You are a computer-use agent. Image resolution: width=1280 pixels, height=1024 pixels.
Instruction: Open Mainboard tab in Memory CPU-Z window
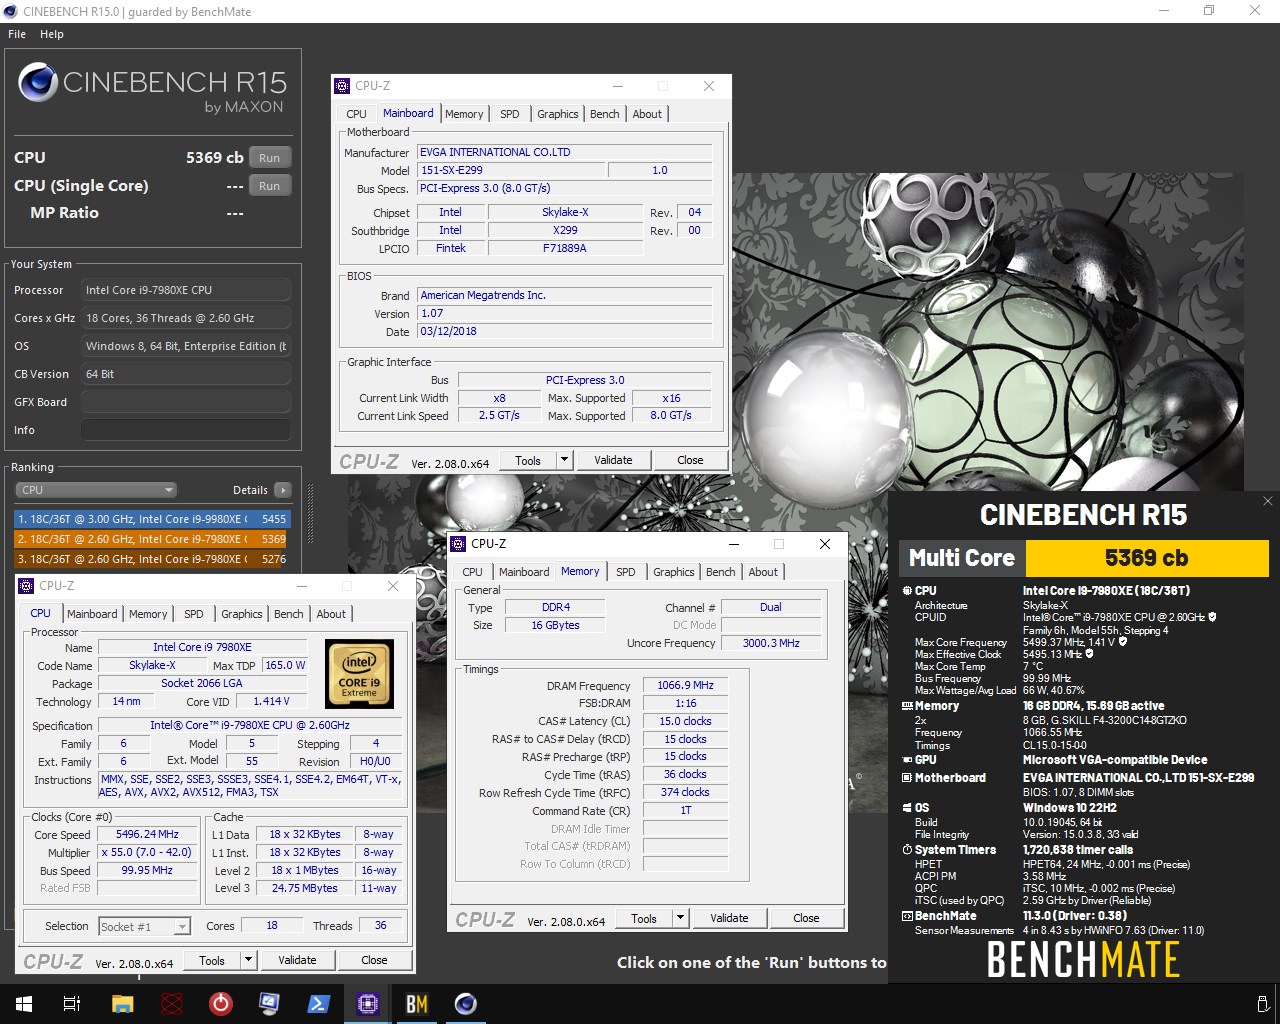(x=524, y=572)
